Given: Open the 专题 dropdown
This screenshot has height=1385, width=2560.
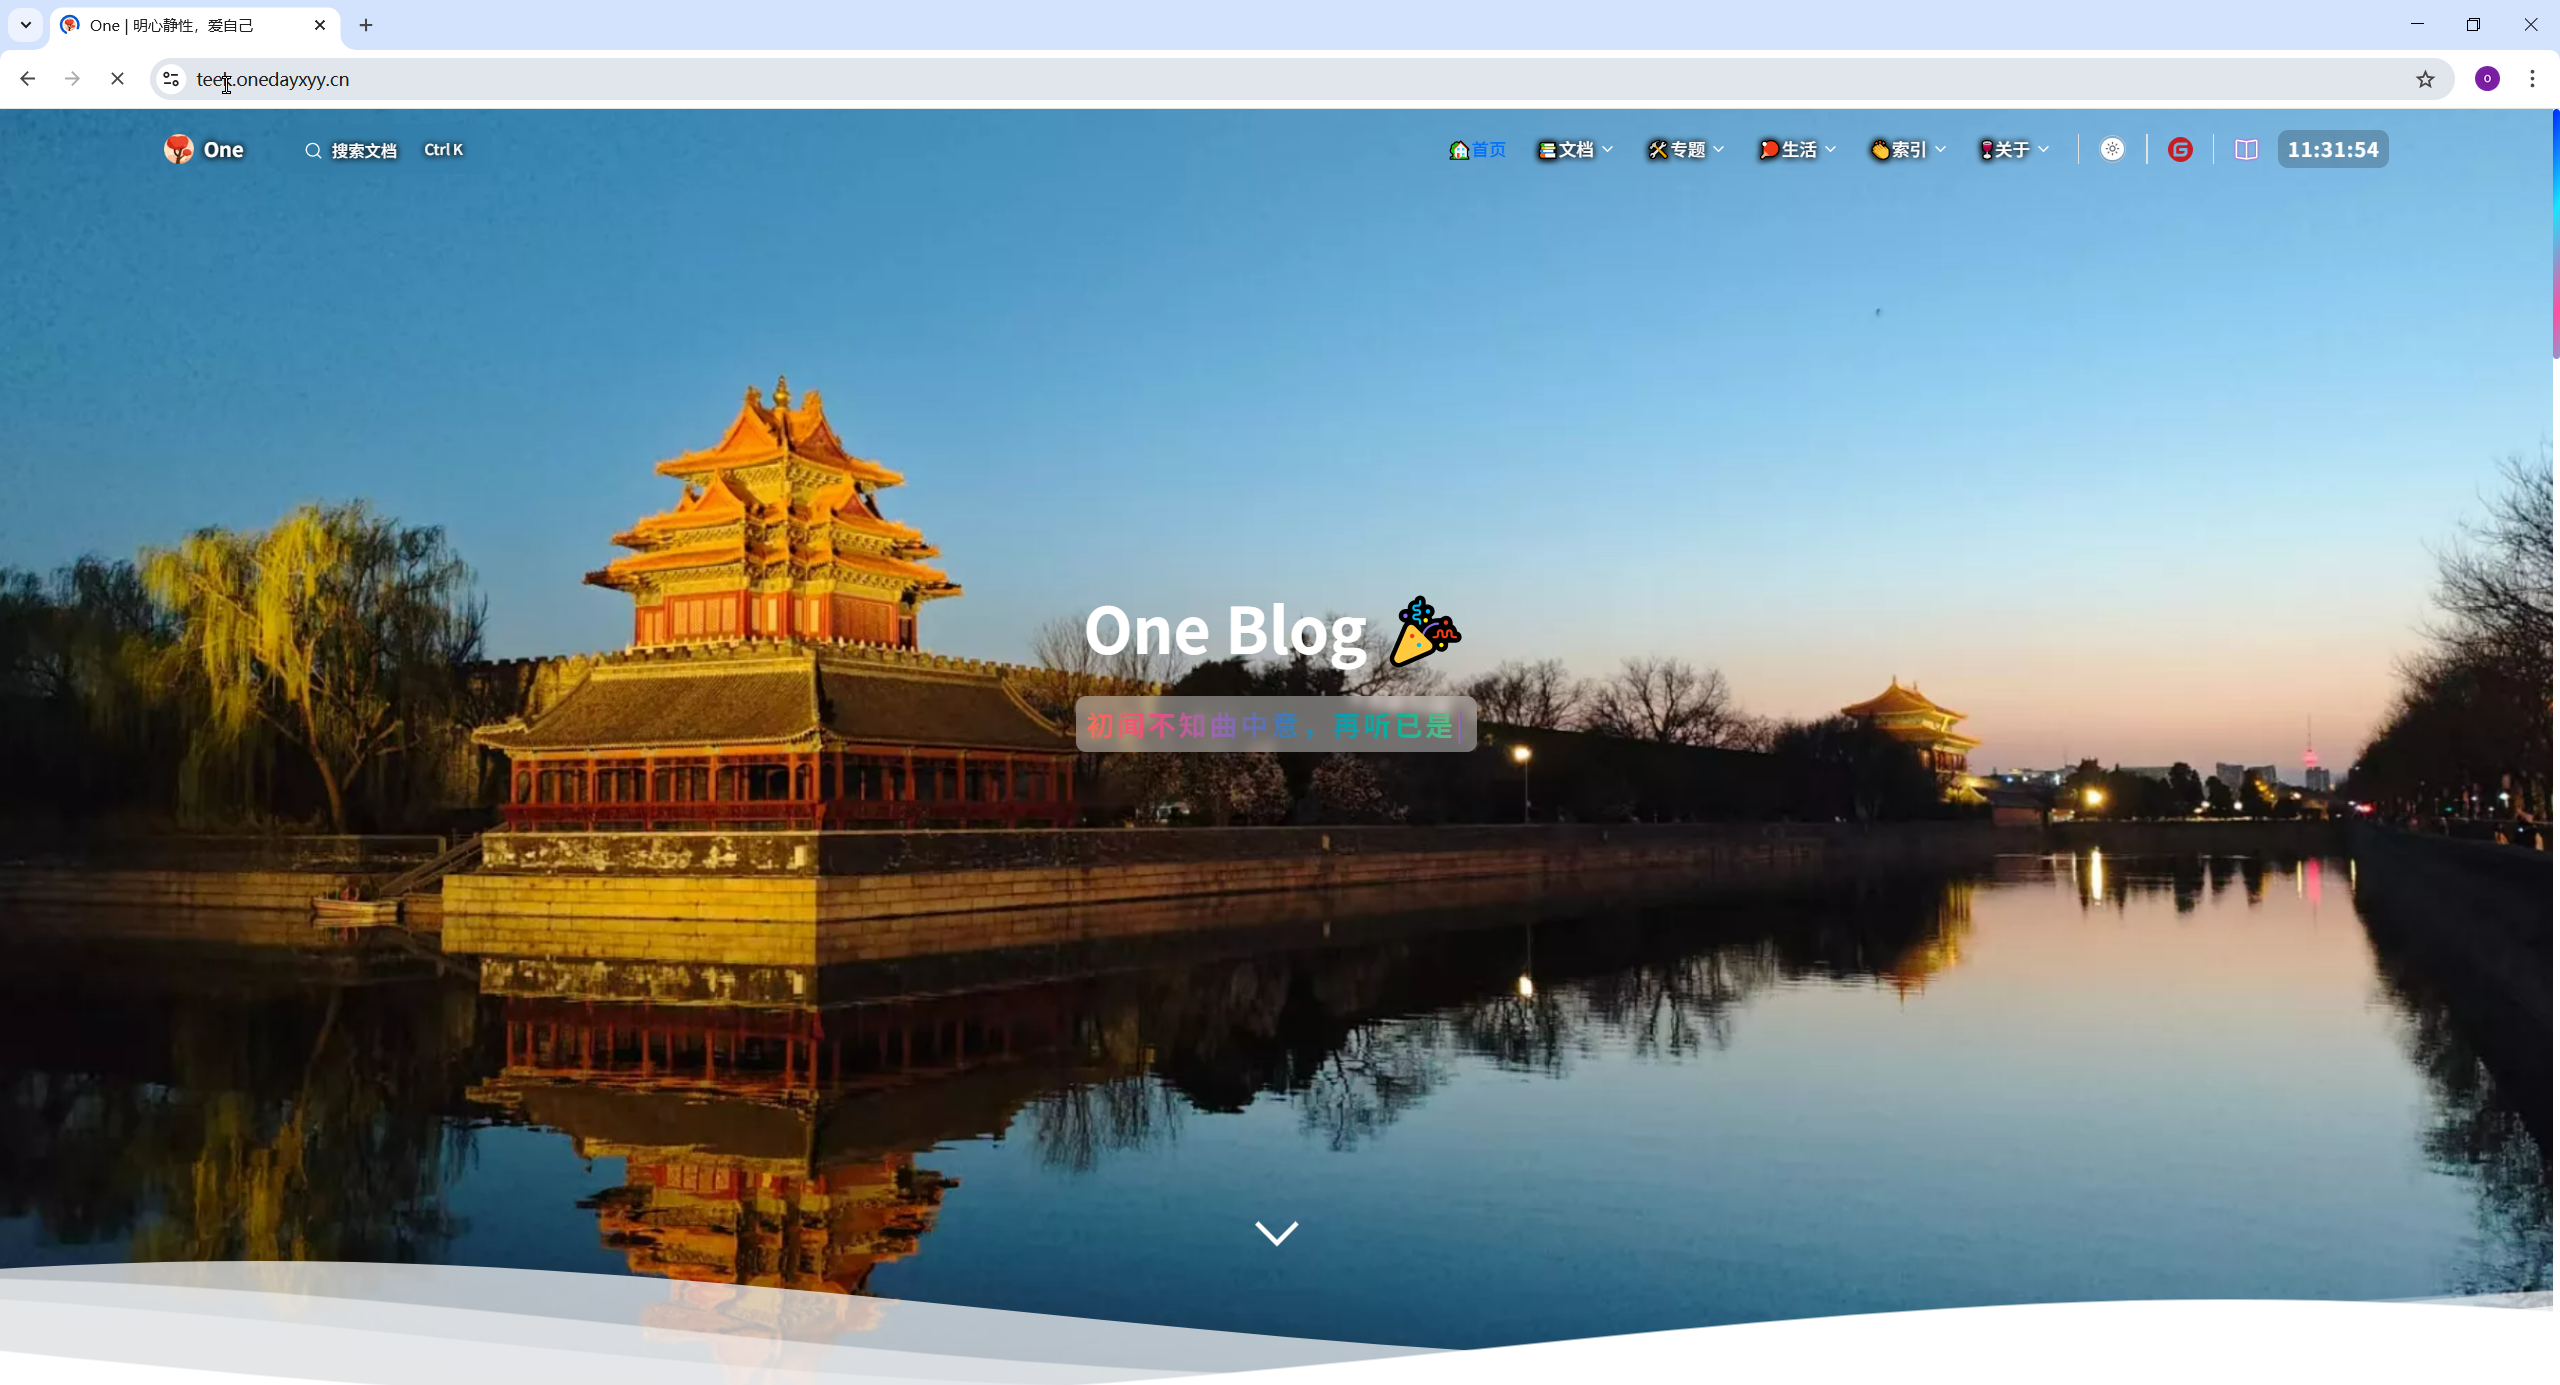Looking at the screenshot, I should click(x=1685, y=149).
